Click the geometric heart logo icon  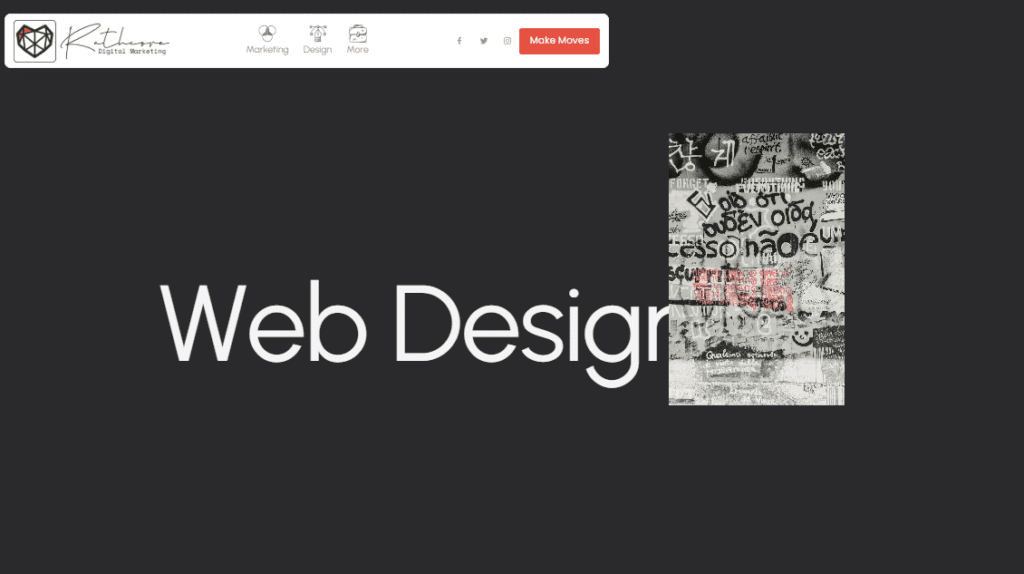coord(35,41)
